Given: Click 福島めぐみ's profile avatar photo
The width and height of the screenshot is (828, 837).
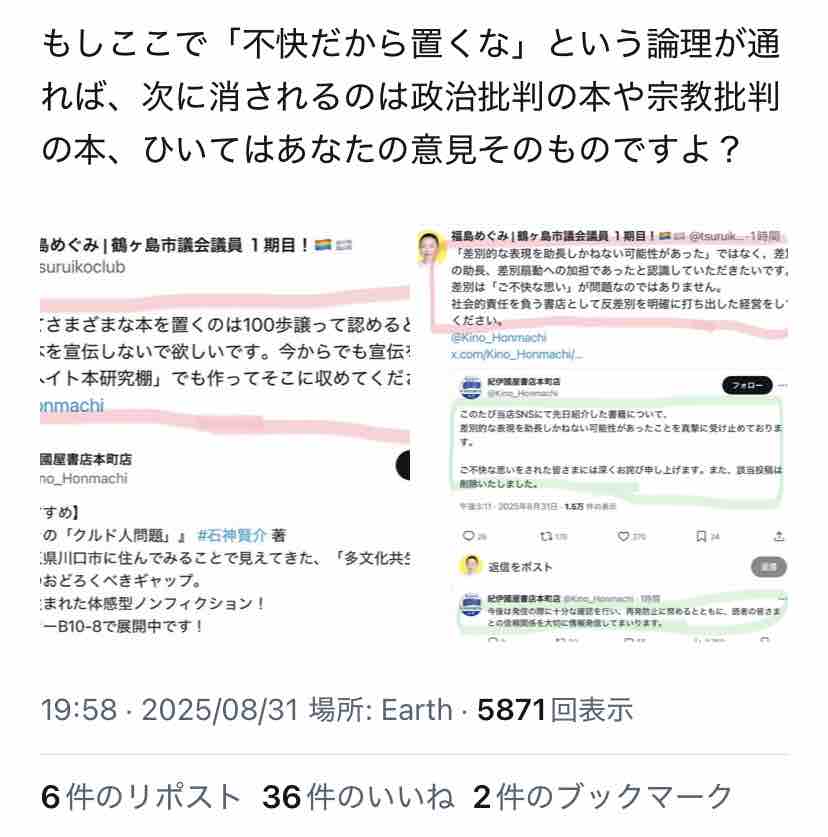Looking at the screenshot, I should pyautogui.click(x=431, y=248).
